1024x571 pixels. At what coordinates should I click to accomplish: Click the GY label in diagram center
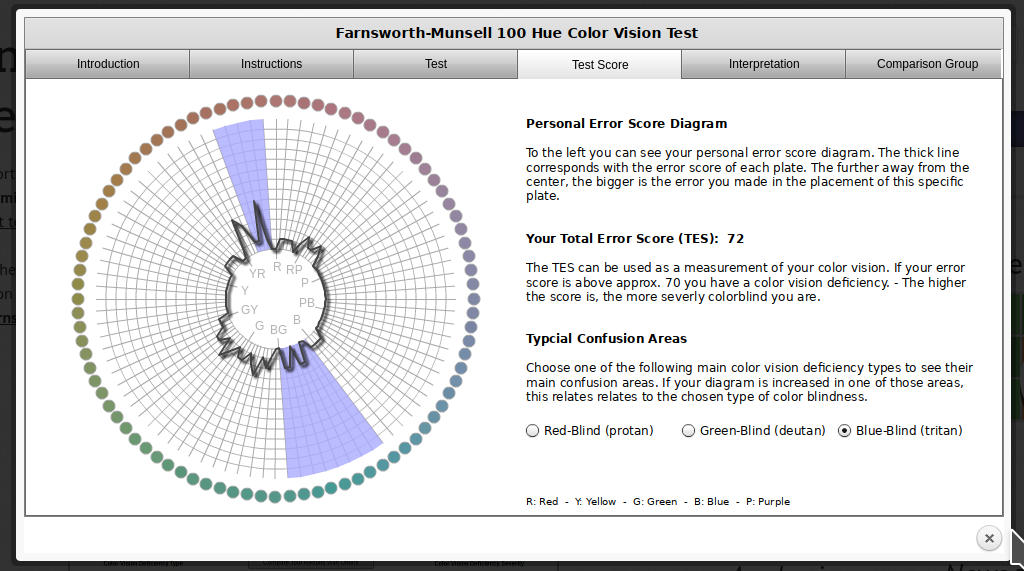[249, 310]
